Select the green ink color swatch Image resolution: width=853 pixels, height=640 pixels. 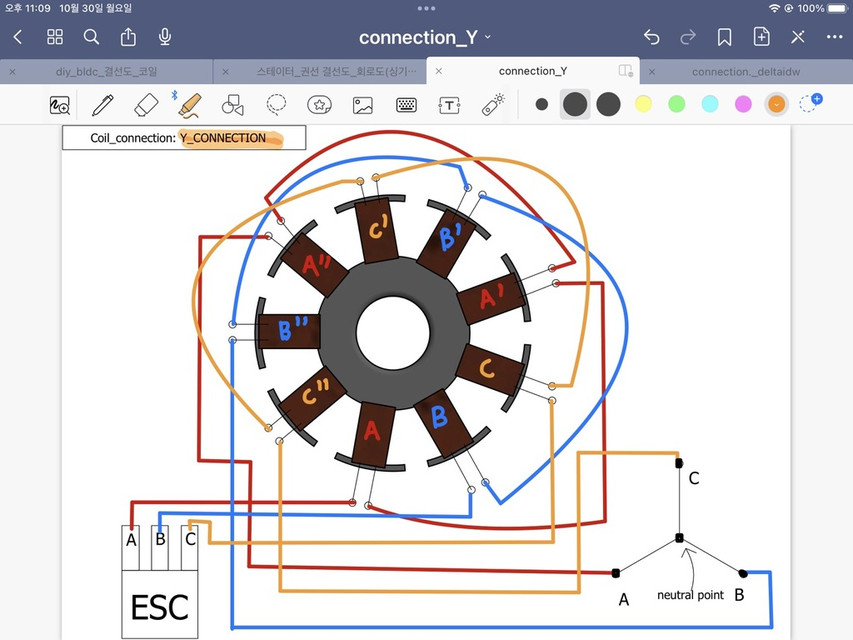[x=677, y=103]
